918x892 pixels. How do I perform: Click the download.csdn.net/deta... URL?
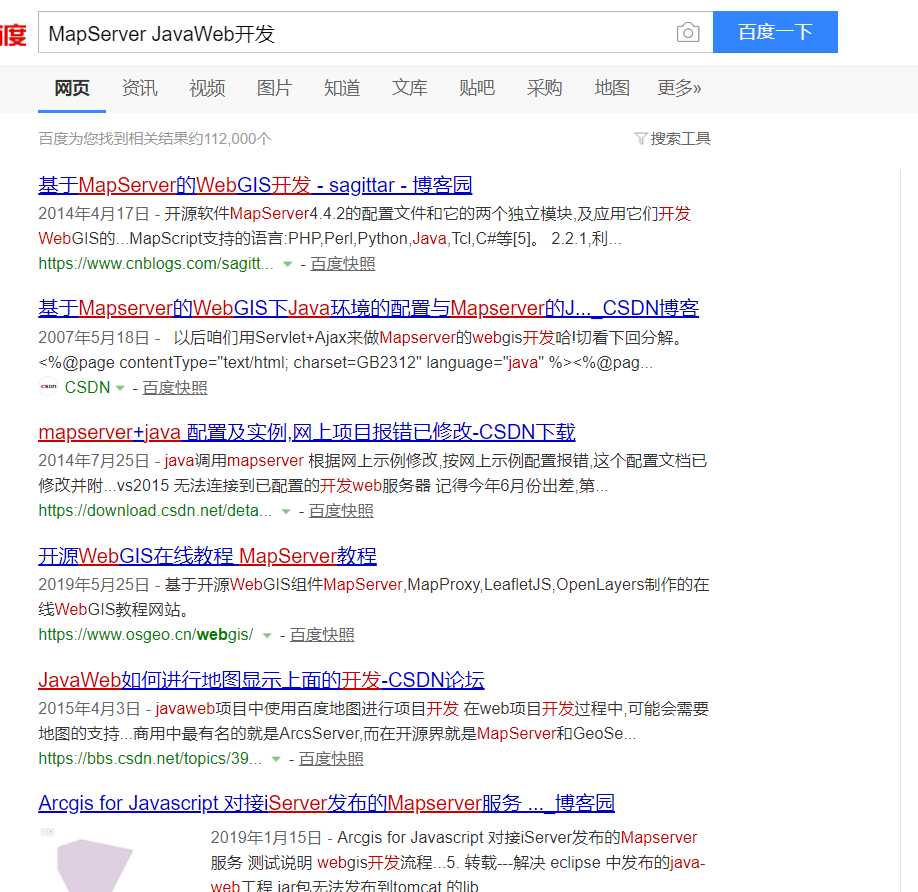[x=155, y=510]
